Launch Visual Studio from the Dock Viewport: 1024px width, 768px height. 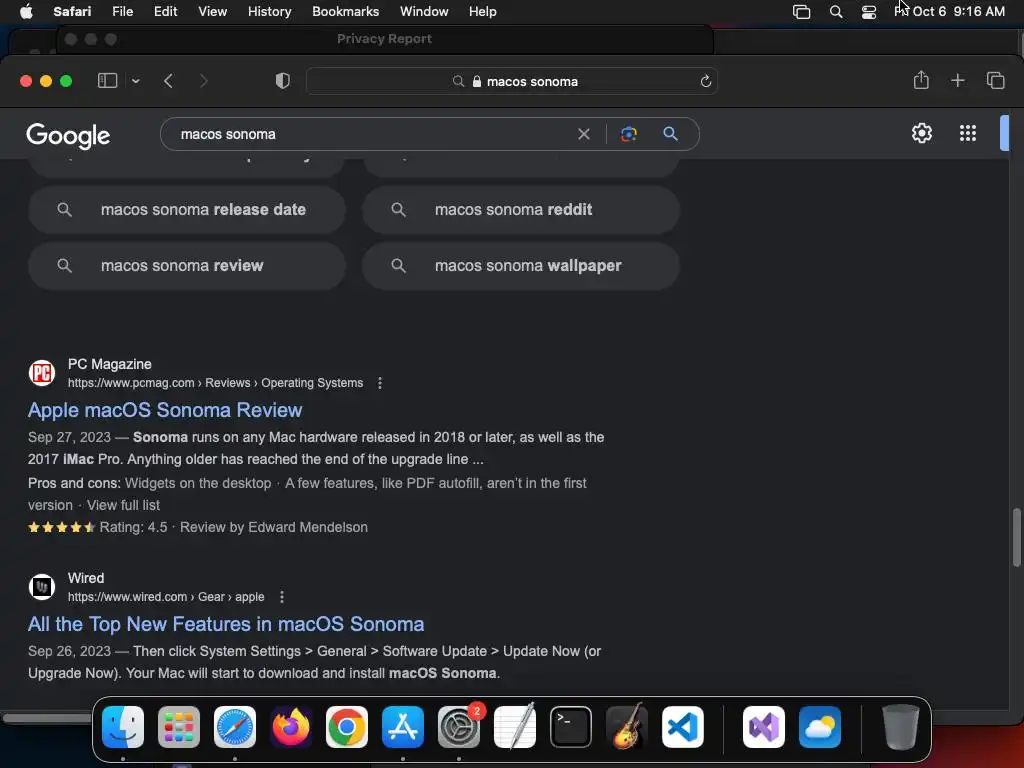(x=763, y=727)
